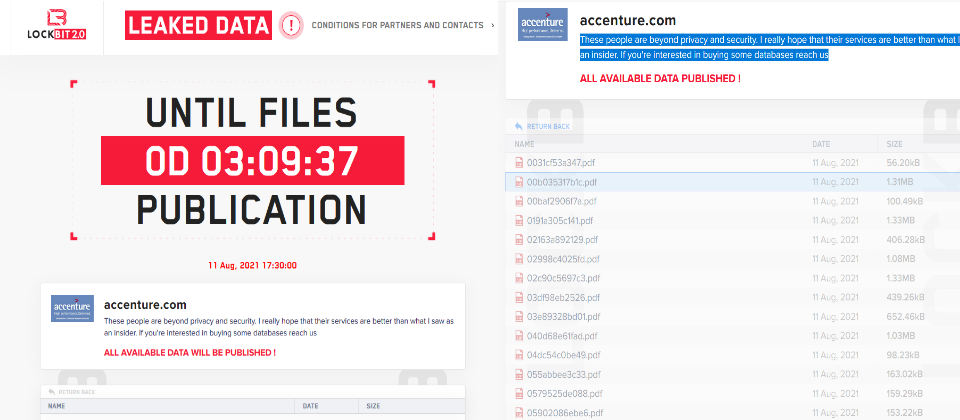Click PDF icon for 055abbee3c33.pdf
The image size is (960, 420).
point(519,374)
